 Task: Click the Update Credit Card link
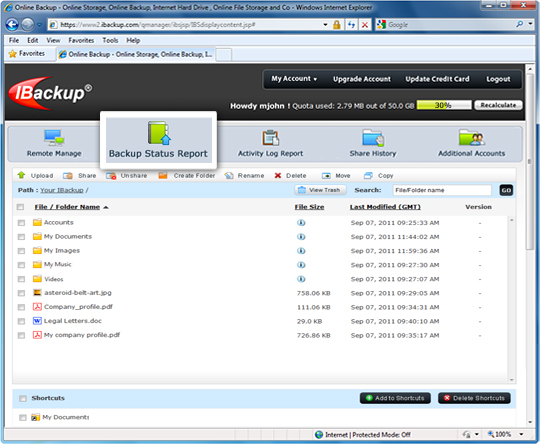437,79
